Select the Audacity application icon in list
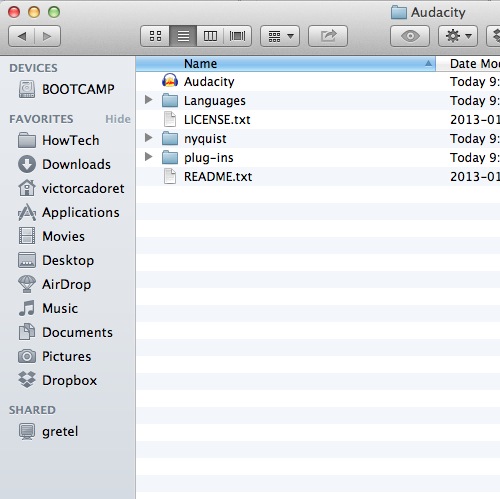Viewport: 500px width, 499px height. point(170,81)
